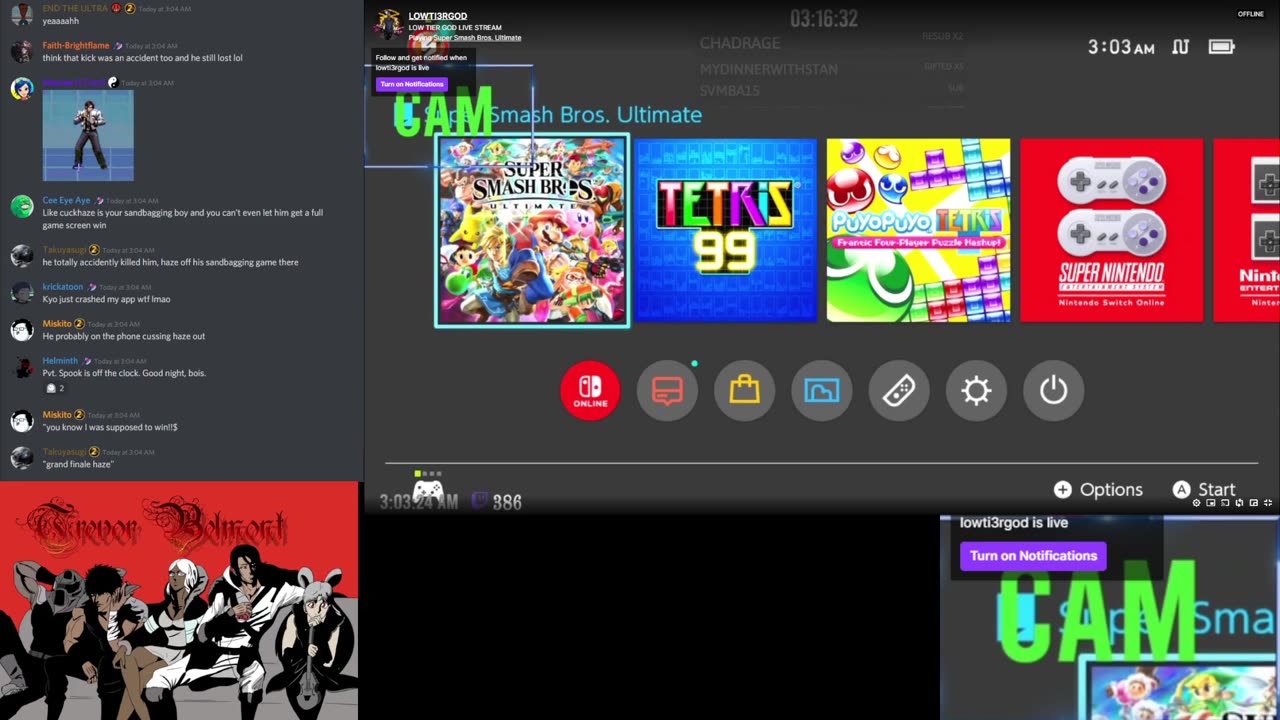Screen dimensions: 1280x720
Task: Click the krickatoon avatar in Discord
Action: click(21, 292)
